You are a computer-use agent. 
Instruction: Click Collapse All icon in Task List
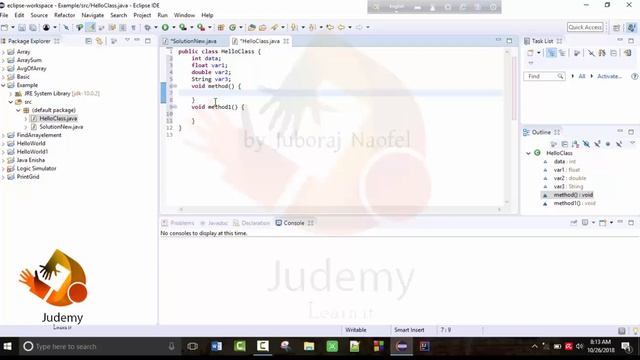[x=613, y=53]
